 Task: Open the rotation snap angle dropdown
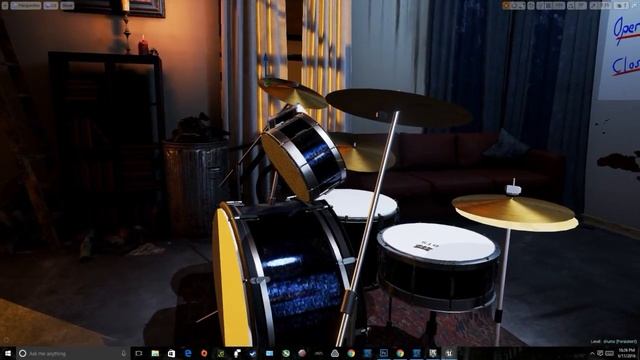581,5
